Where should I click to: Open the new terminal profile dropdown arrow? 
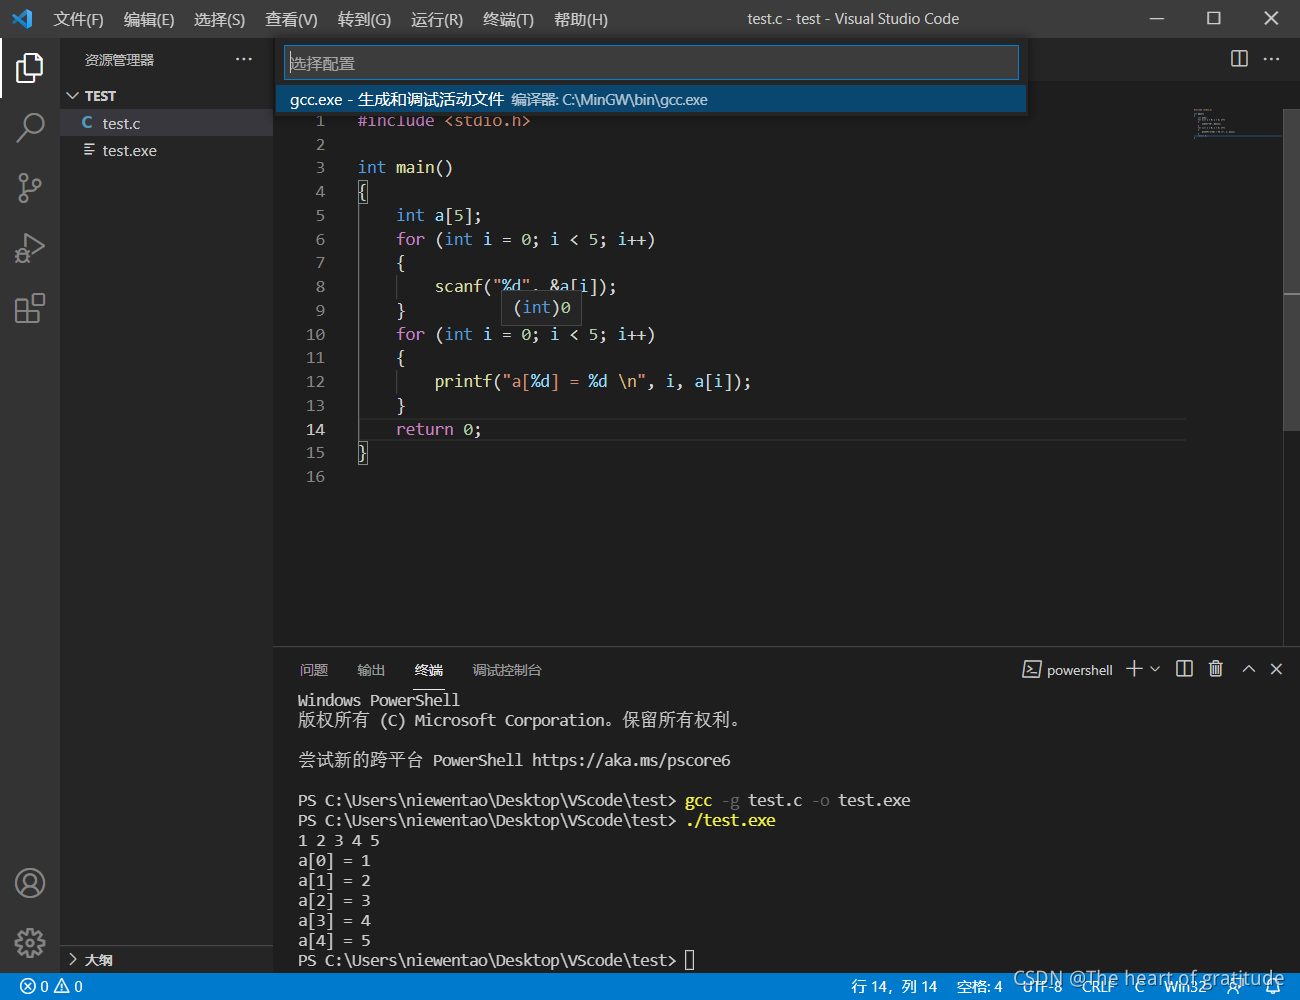(1155, 669)
